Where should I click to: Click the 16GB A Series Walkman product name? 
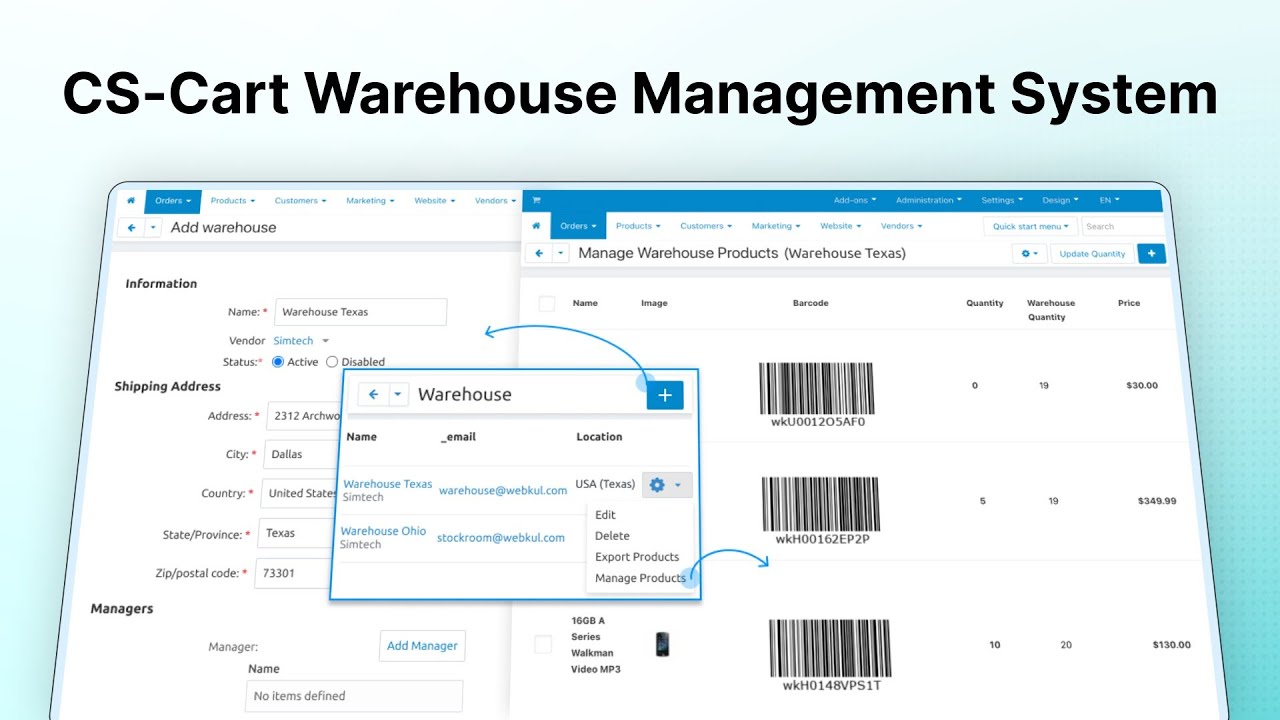point(596,645)
